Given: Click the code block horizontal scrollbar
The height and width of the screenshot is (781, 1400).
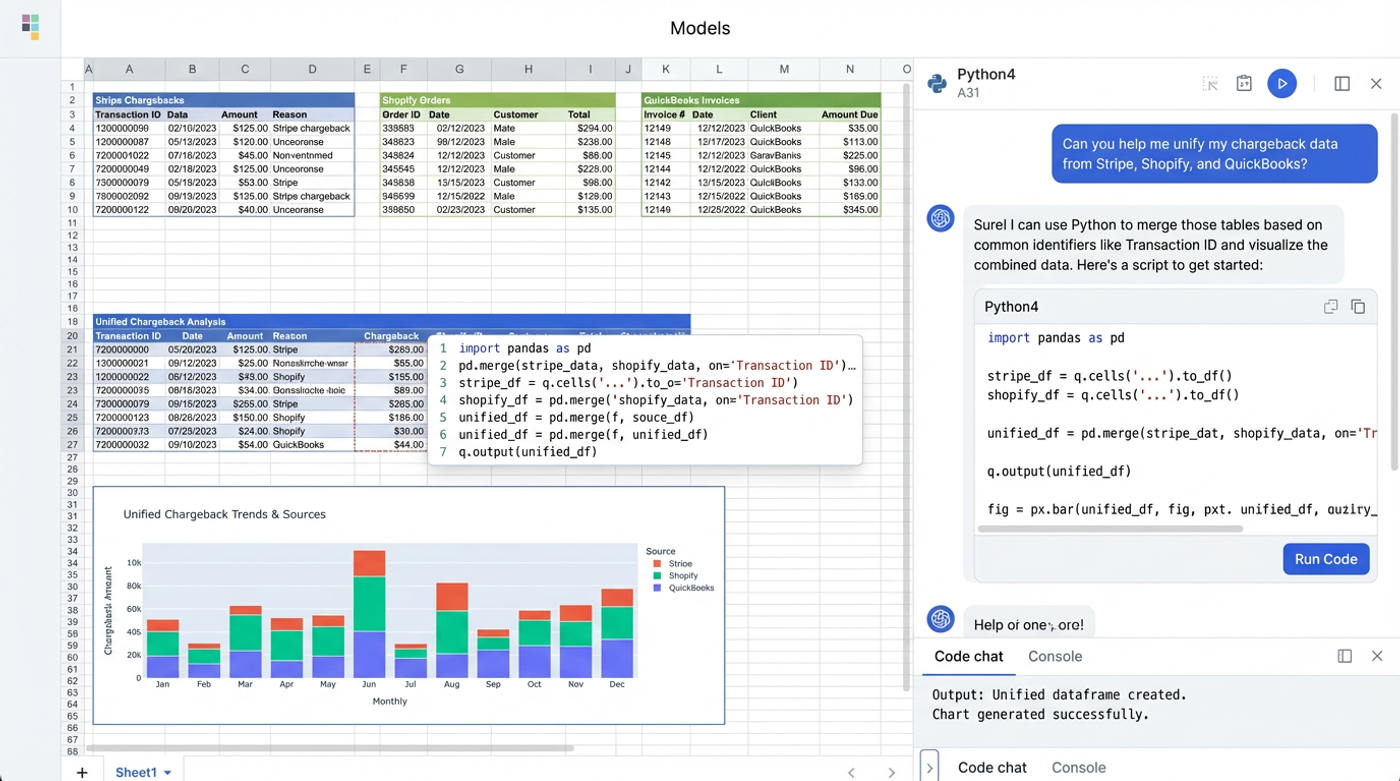Looking at the screenshot, I should coord(1110,528).
